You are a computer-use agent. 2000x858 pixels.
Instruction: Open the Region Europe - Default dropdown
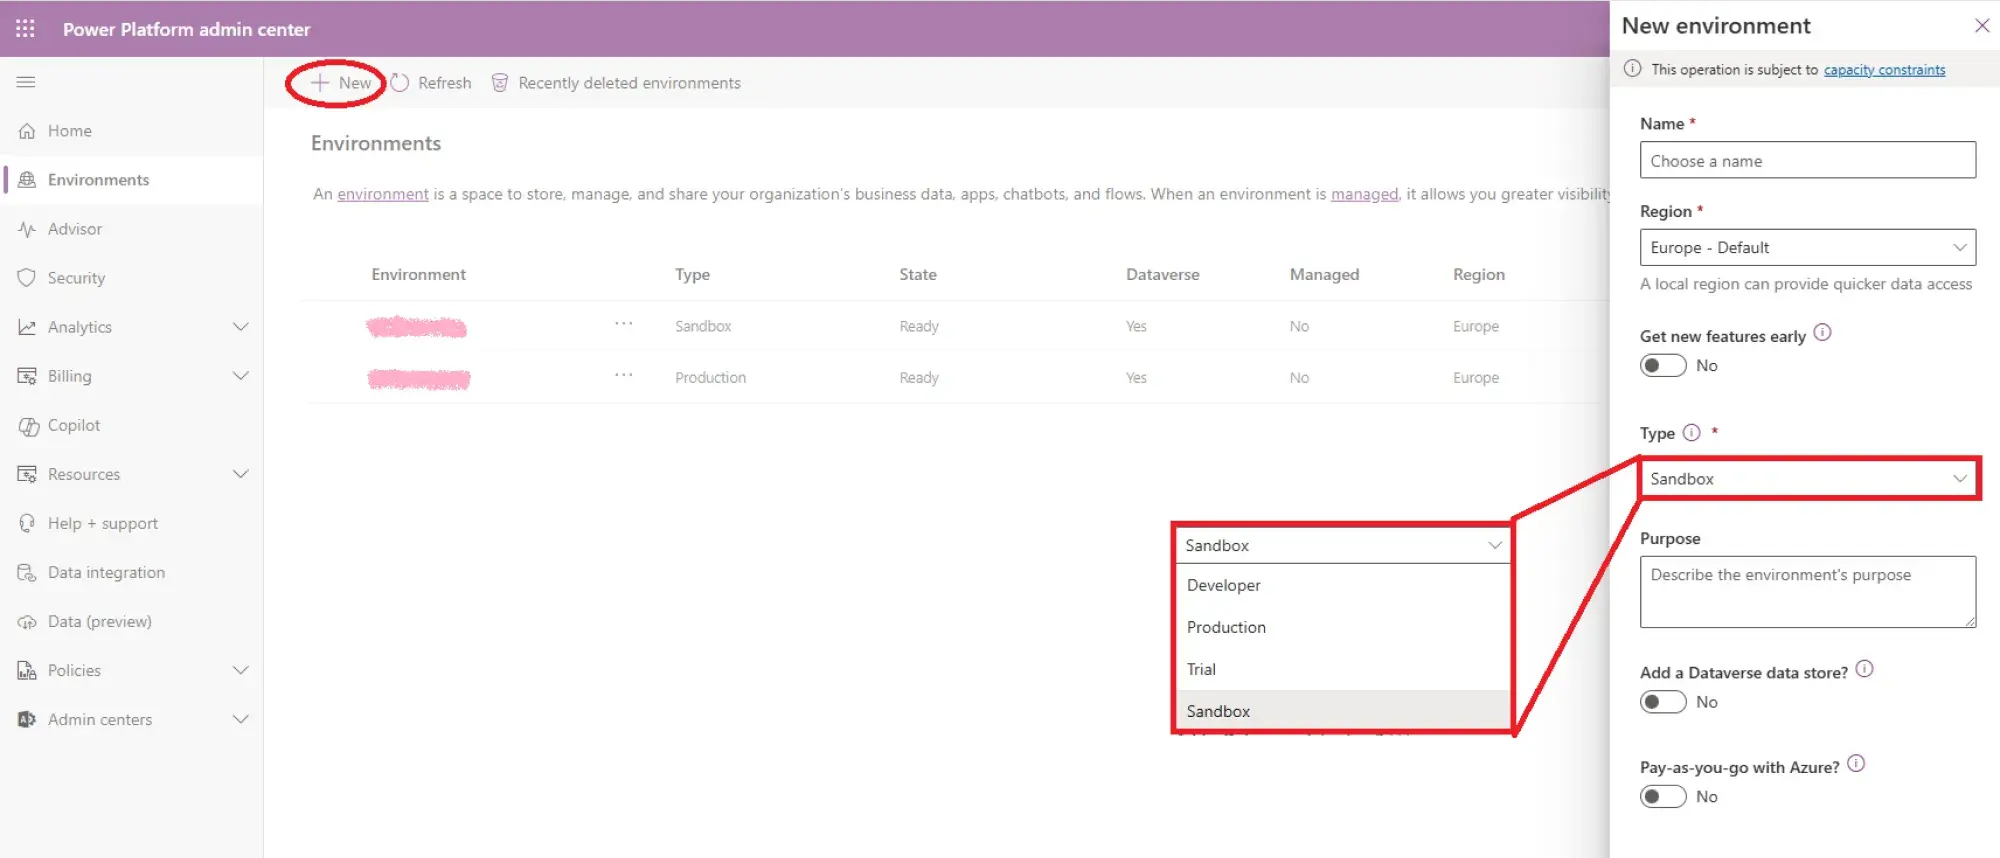[x=1808, y=248]
